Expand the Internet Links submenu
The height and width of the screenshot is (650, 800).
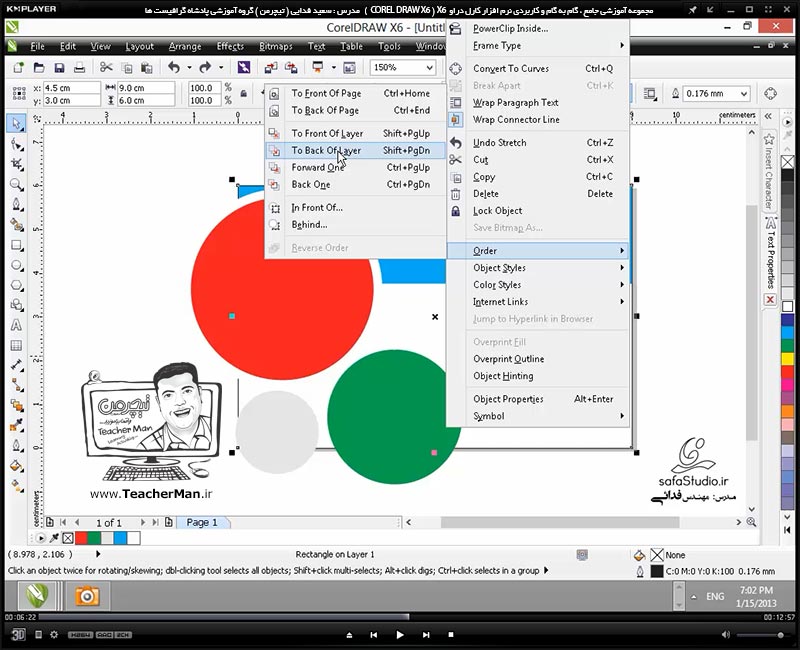(622, 302)
